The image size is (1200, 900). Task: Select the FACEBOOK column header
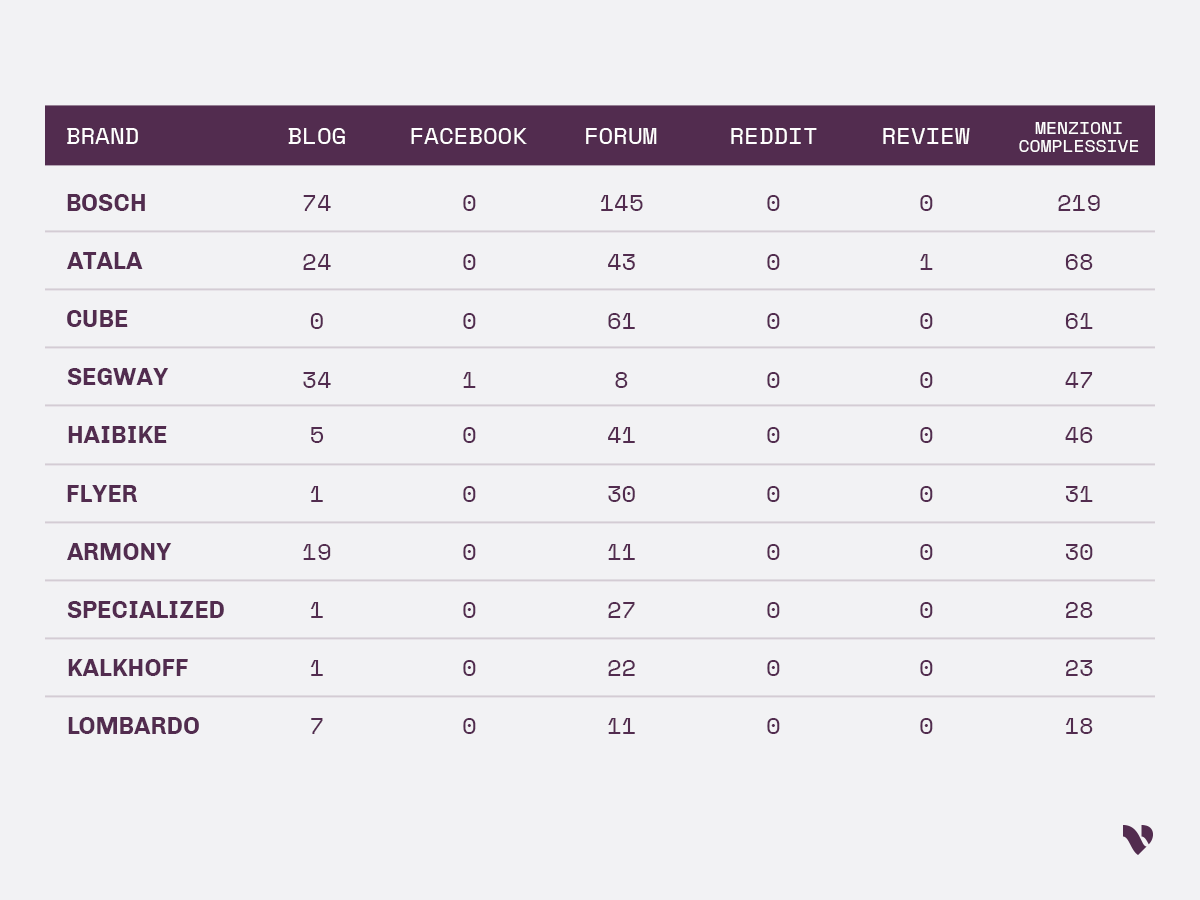click(468, 137)
